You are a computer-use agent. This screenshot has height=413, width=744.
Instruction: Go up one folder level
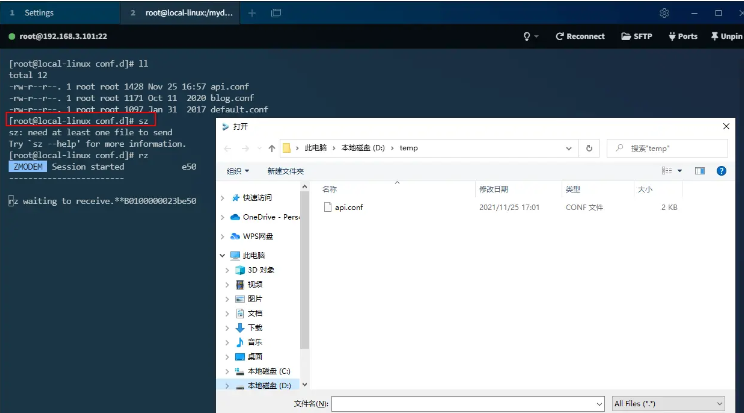coord(272,149)
